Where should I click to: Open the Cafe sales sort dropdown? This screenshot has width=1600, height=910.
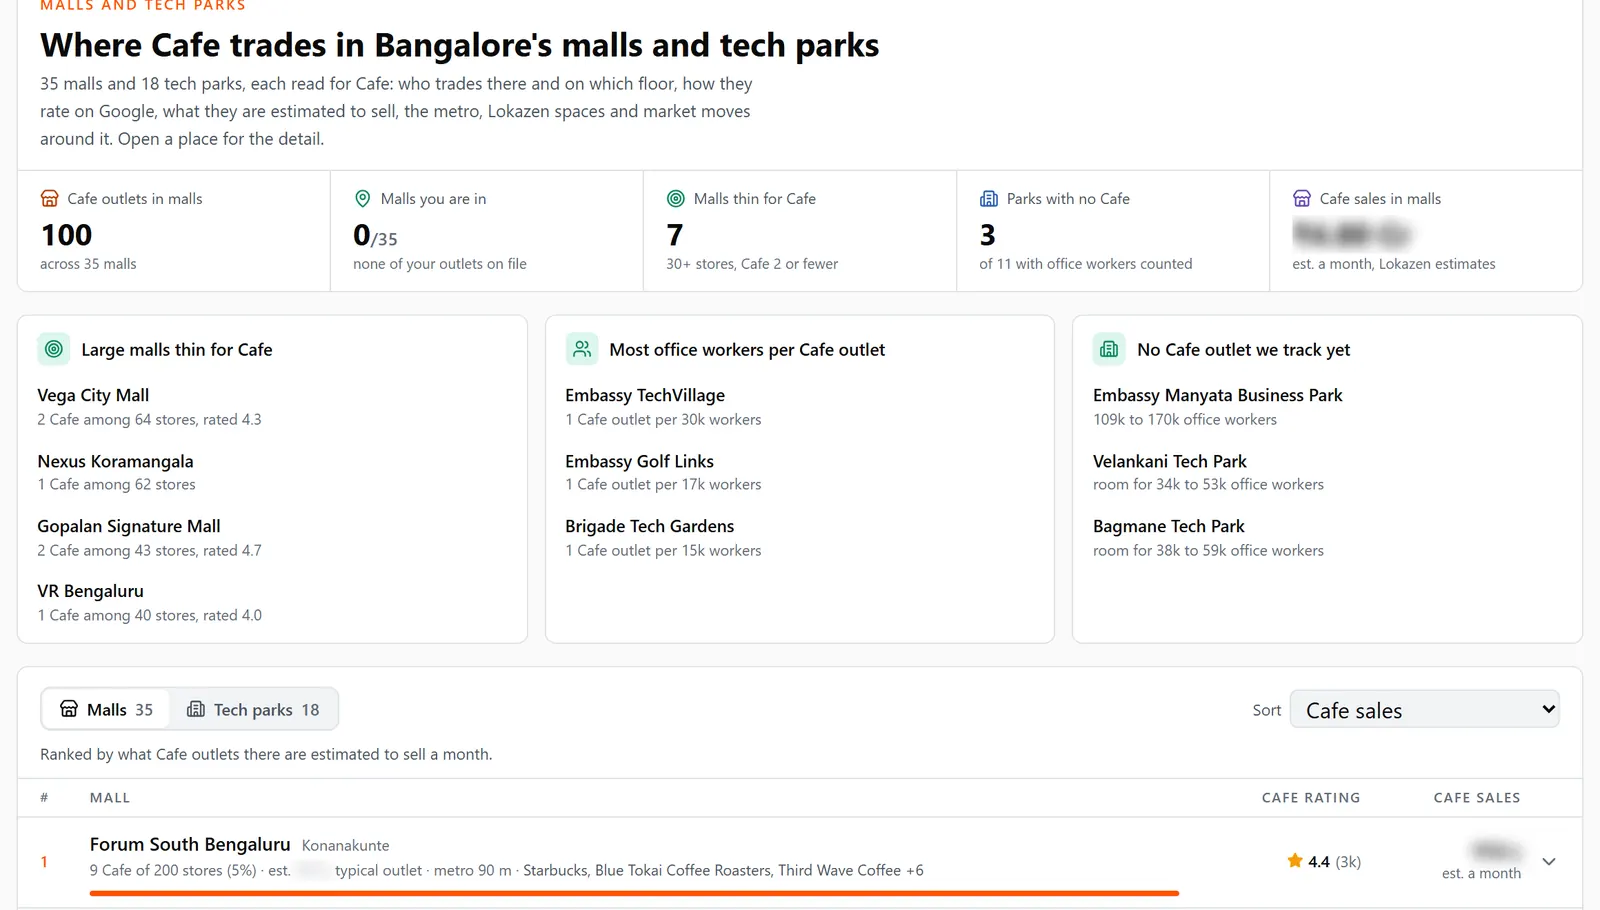[1424, 709]
